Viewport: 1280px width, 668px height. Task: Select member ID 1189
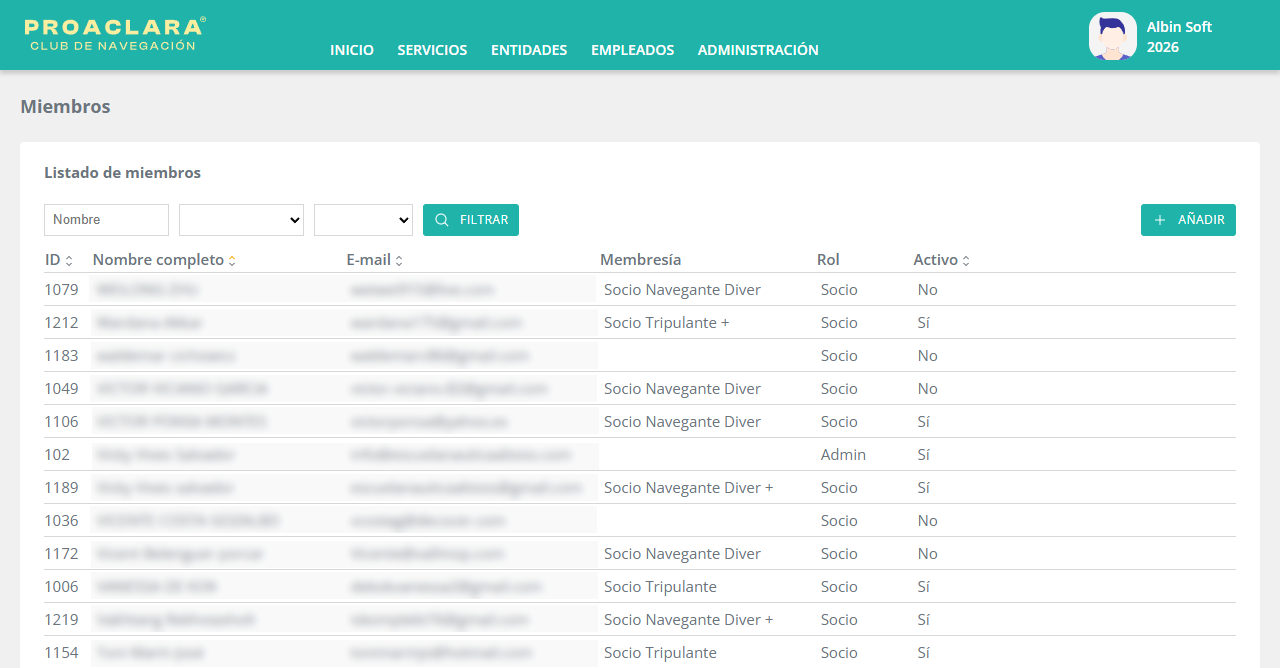[x=61, y=488]
